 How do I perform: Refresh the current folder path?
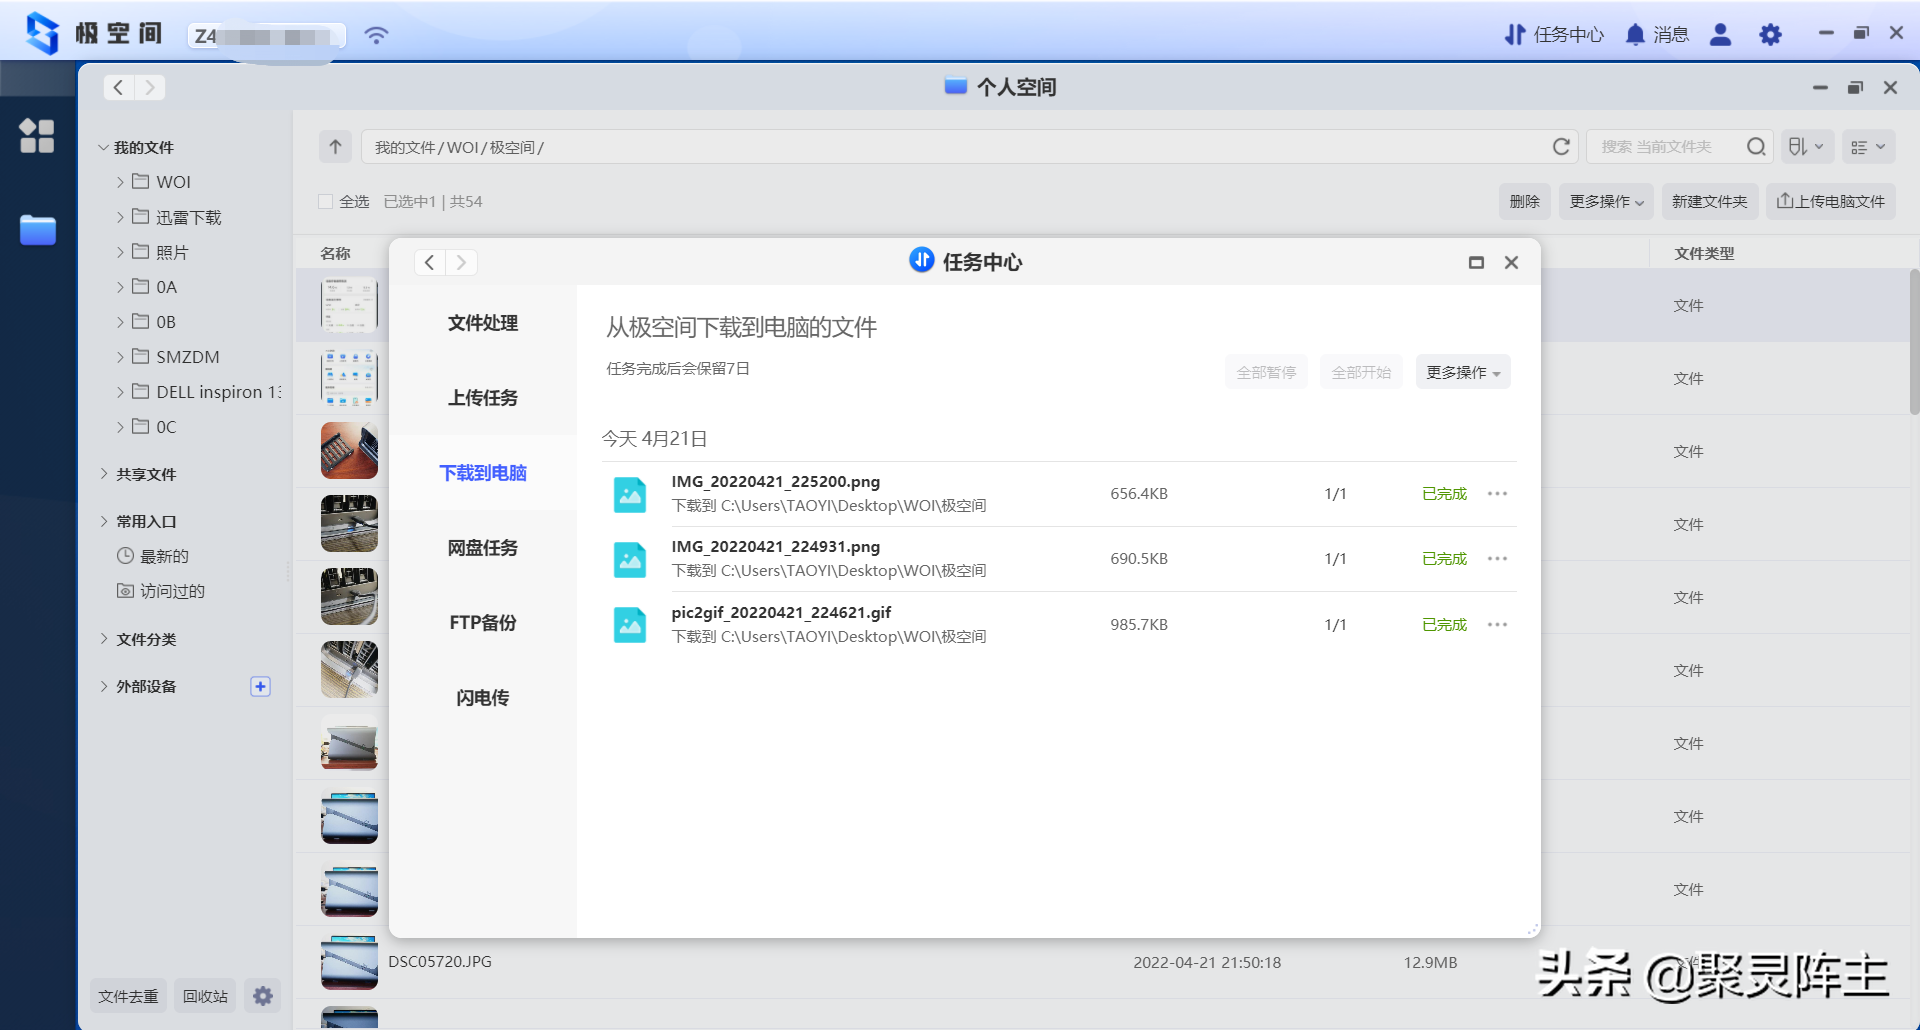point(1560,147)
